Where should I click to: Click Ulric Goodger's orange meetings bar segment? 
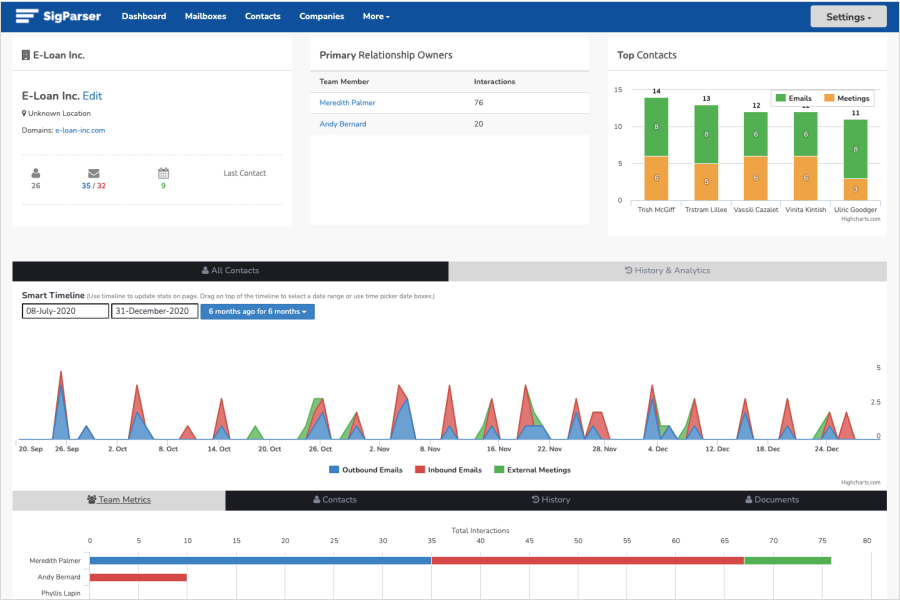[x=855, y=189]
